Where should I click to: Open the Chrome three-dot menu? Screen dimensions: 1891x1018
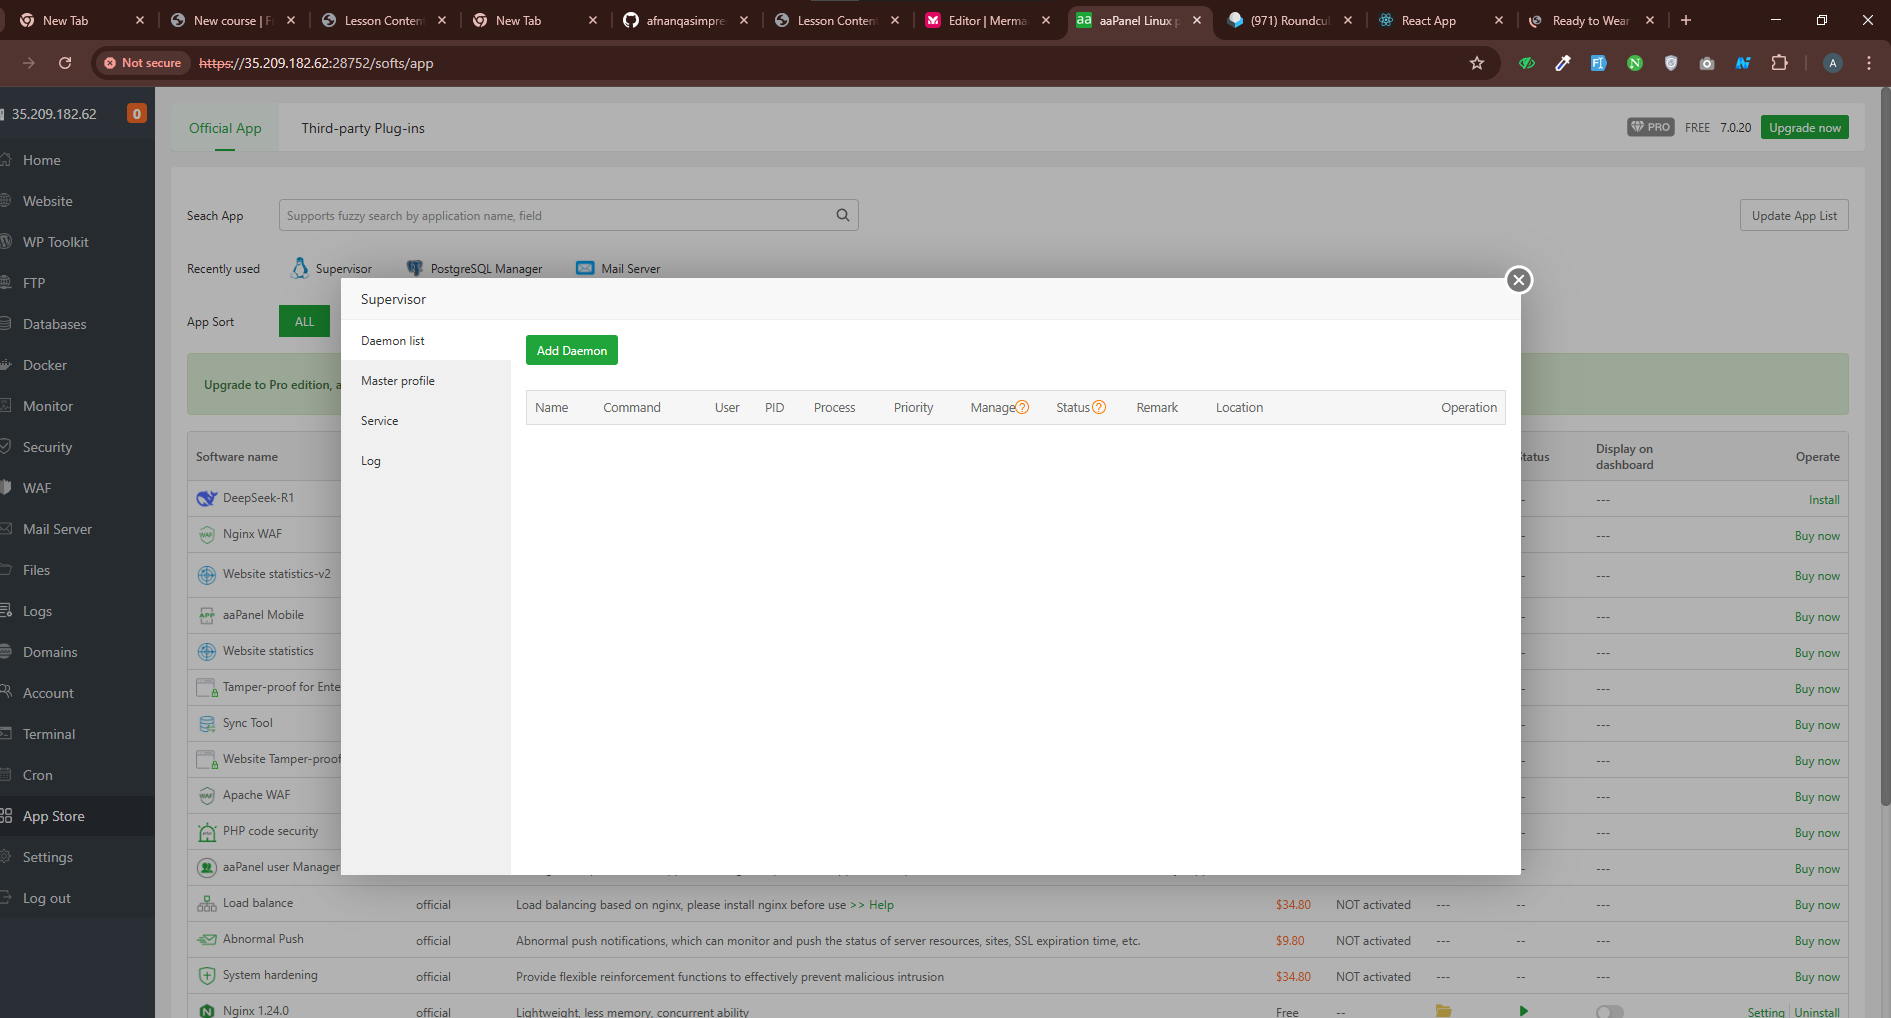click(x=1868, y=63)
